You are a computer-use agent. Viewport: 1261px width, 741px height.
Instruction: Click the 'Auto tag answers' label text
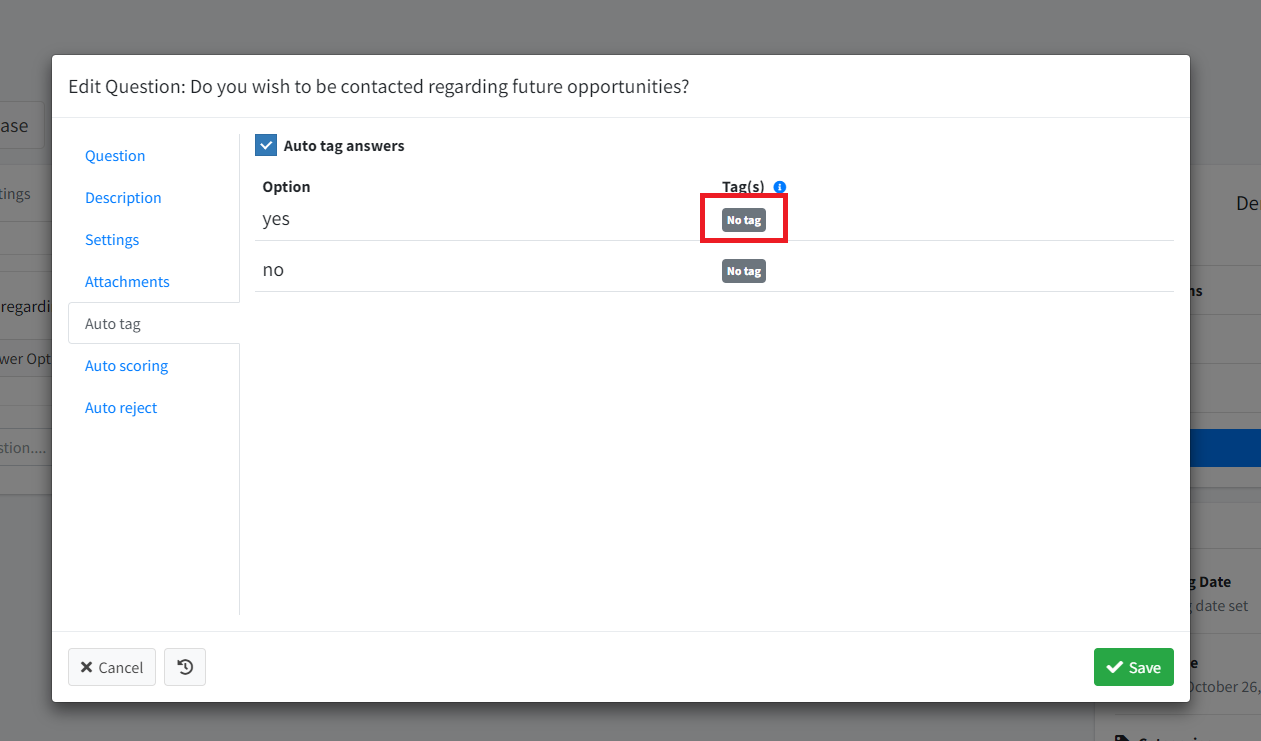[x=344, y=146]
